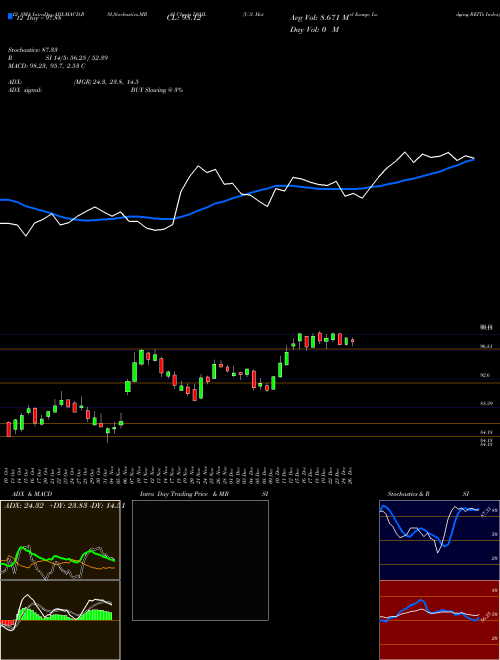Select the 'Stochastics: 87.33' reading
The image size is (500, 660).
35,50
